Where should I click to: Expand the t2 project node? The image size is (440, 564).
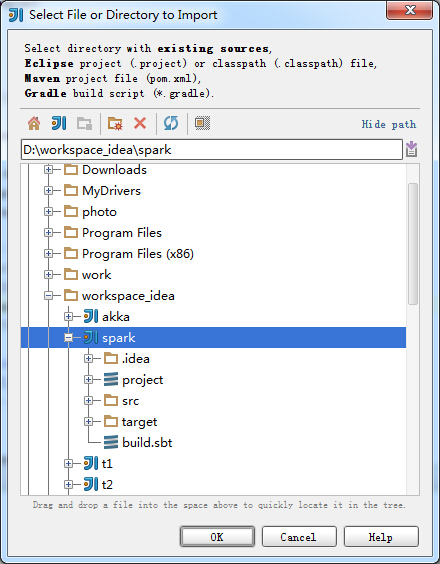click(68, 485)
